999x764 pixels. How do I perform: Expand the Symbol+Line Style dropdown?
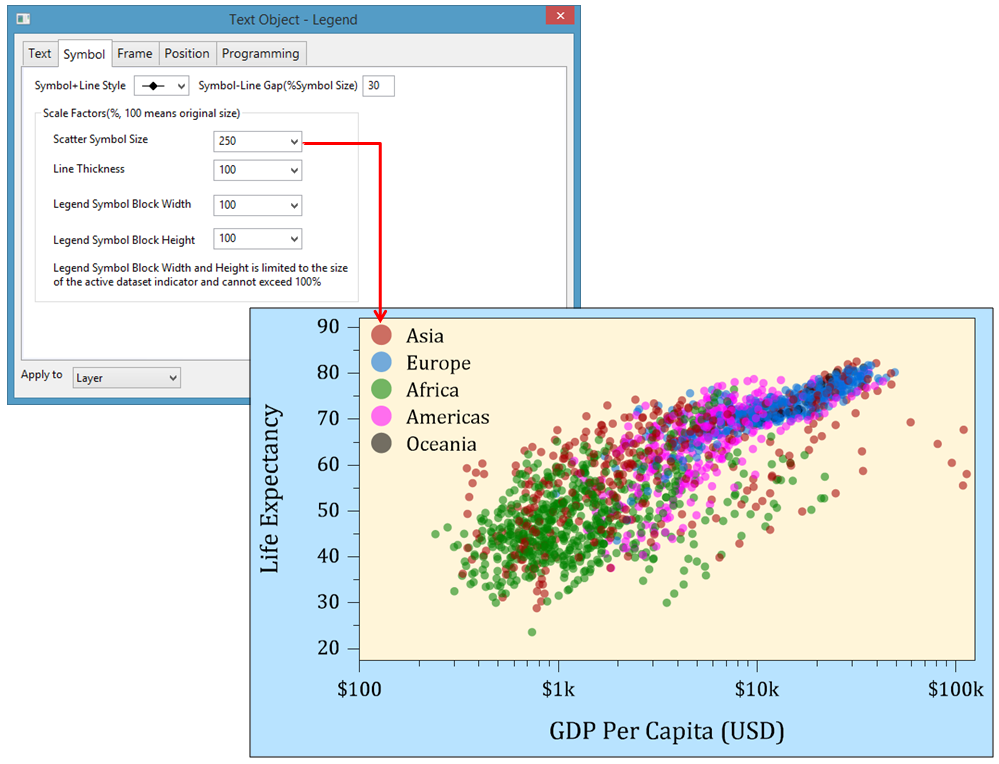(161, 87)
